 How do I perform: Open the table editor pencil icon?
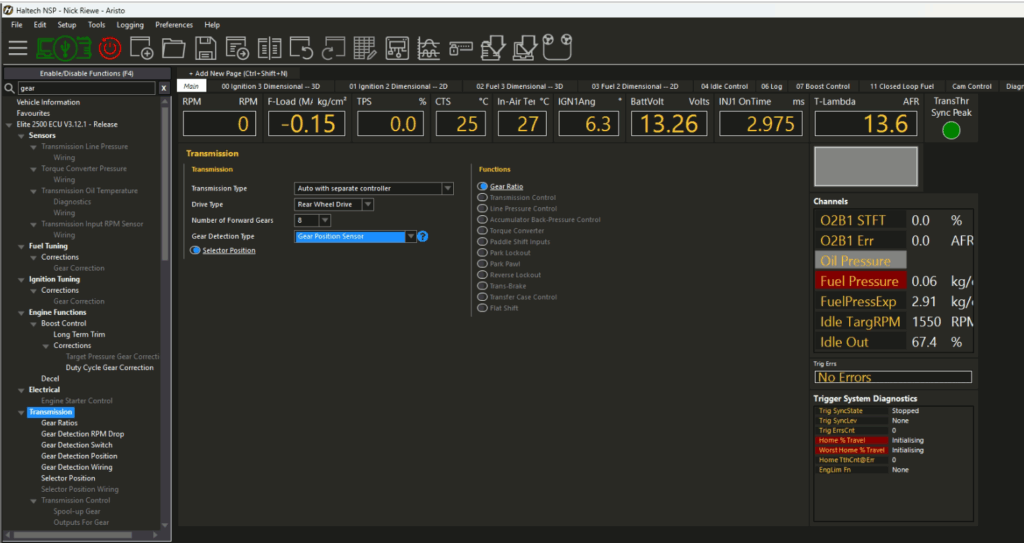click(x=365, y=48)
